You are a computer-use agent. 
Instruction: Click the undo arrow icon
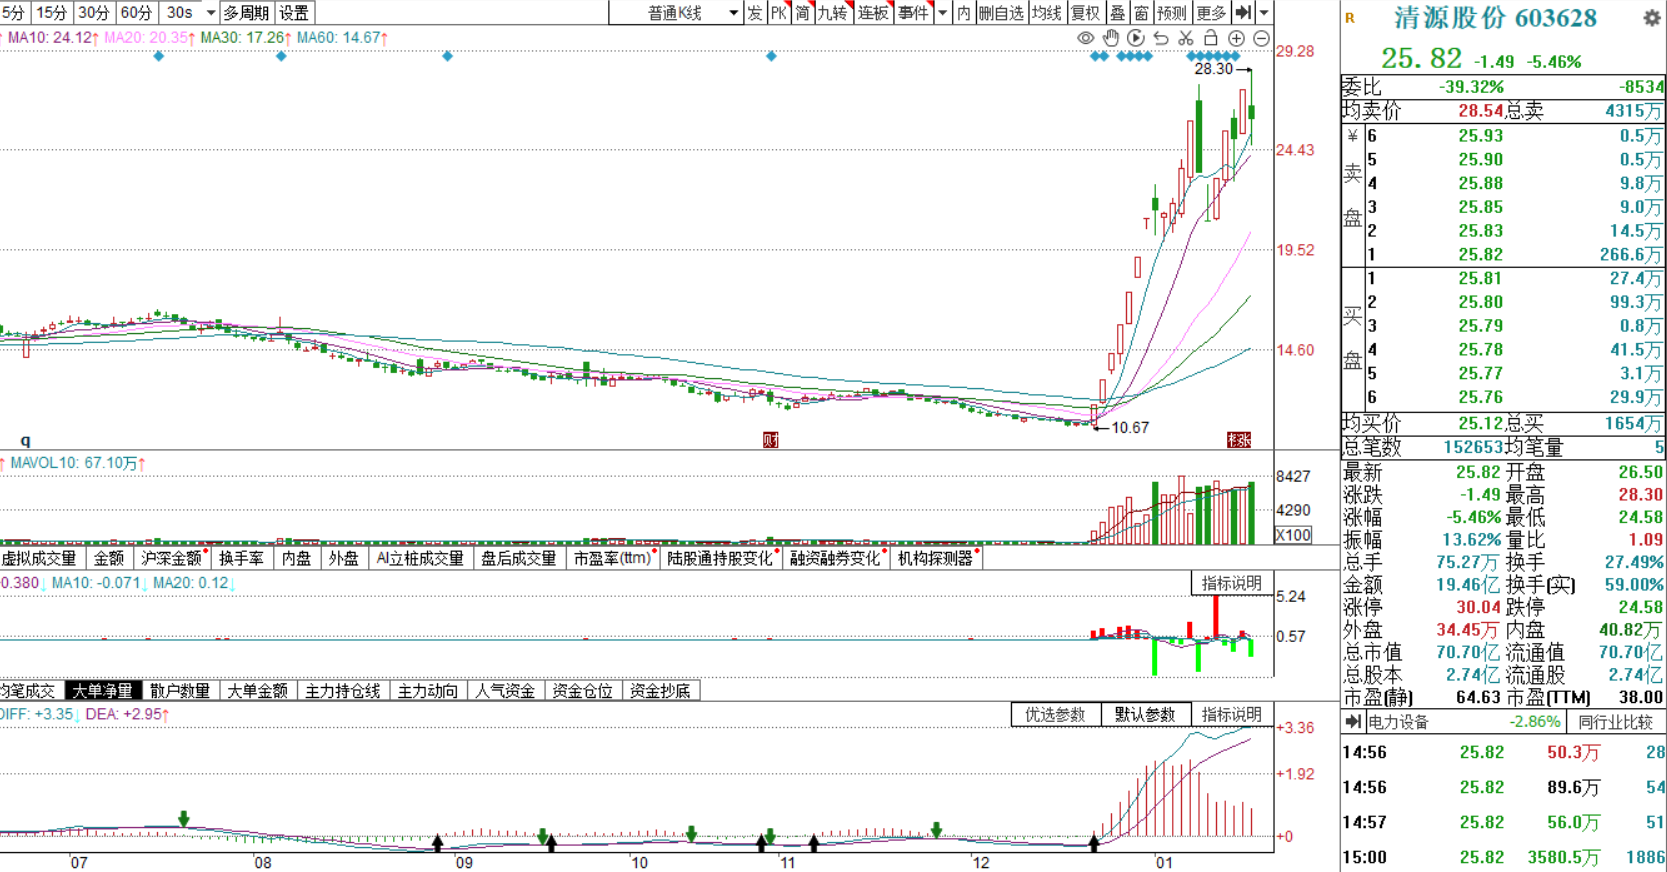pyautogui.click(x=1161, y=38)
